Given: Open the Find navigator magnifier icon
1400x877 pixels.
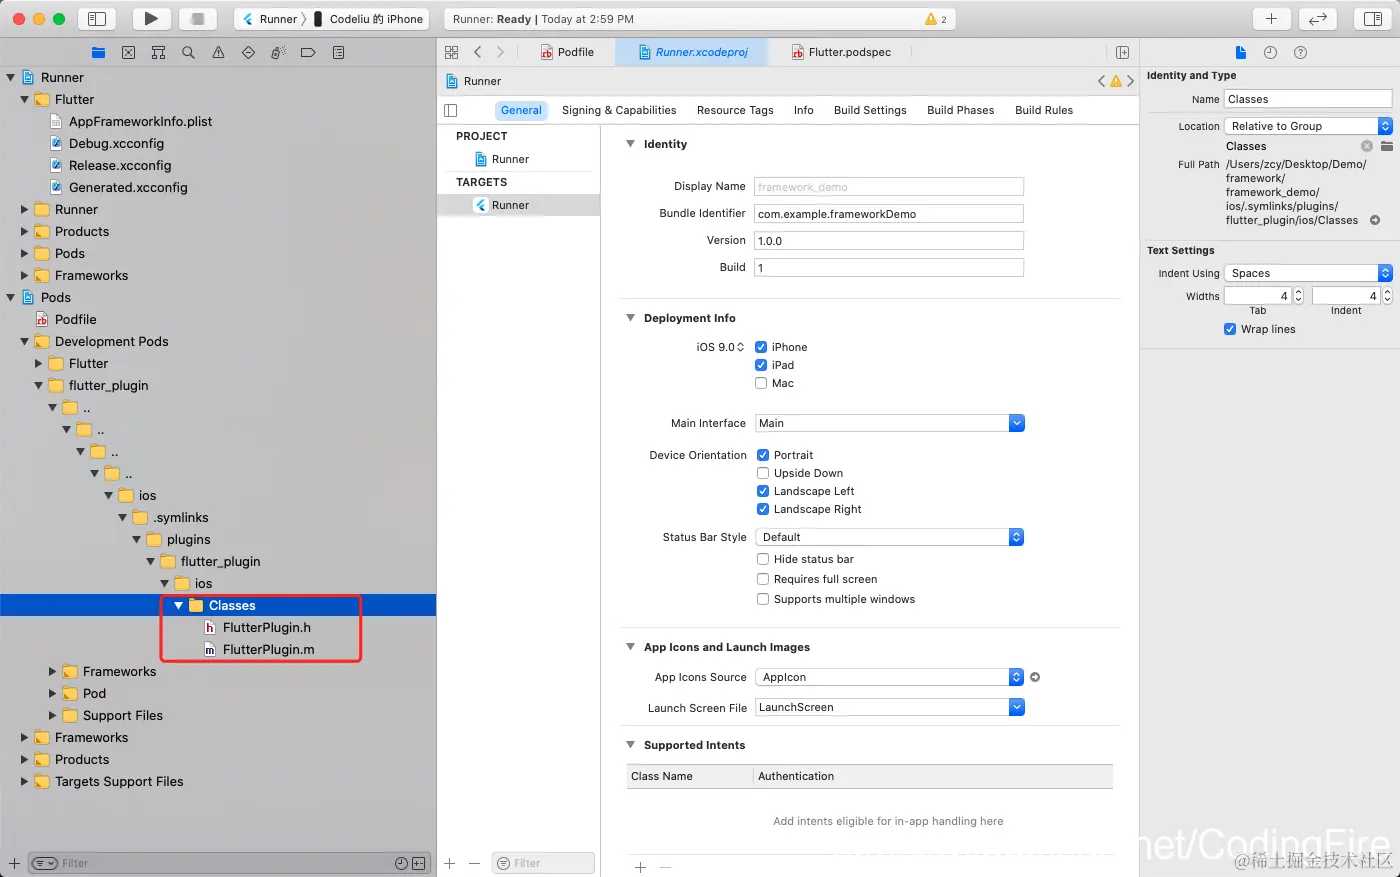Looking at the screenshot, I should pos(188,53).
